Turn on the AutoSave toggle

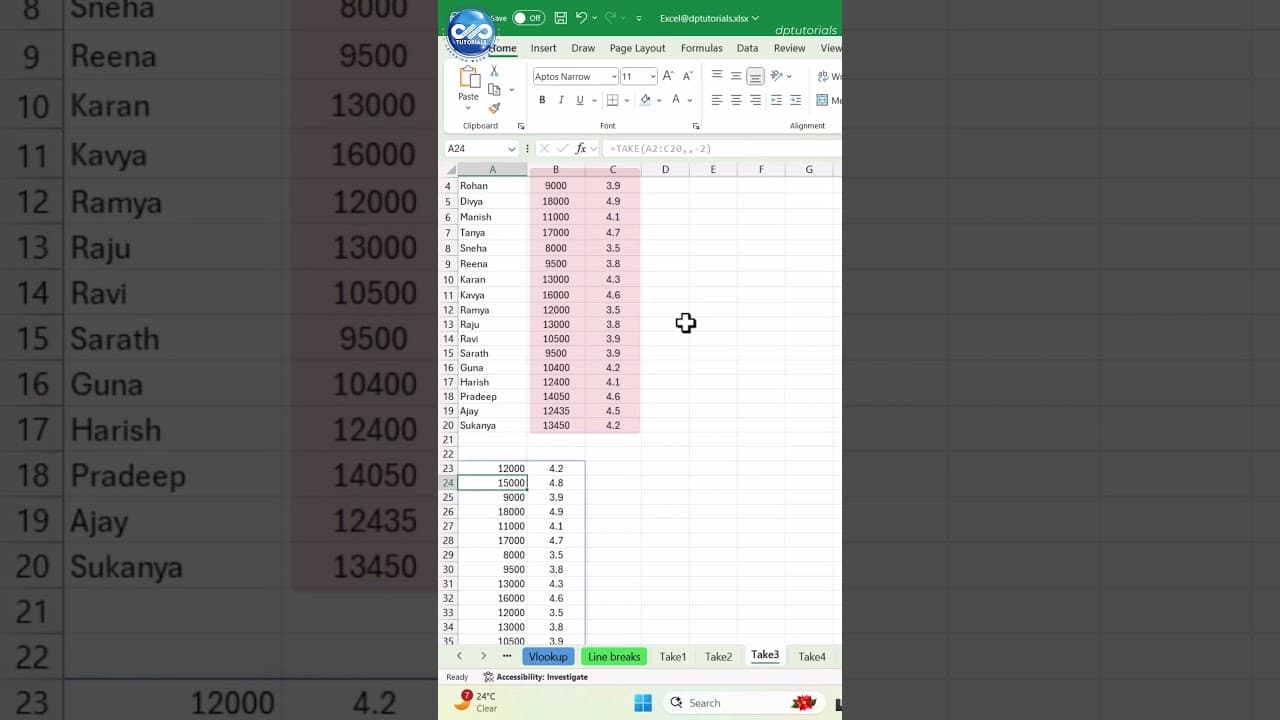coord(527,17)
